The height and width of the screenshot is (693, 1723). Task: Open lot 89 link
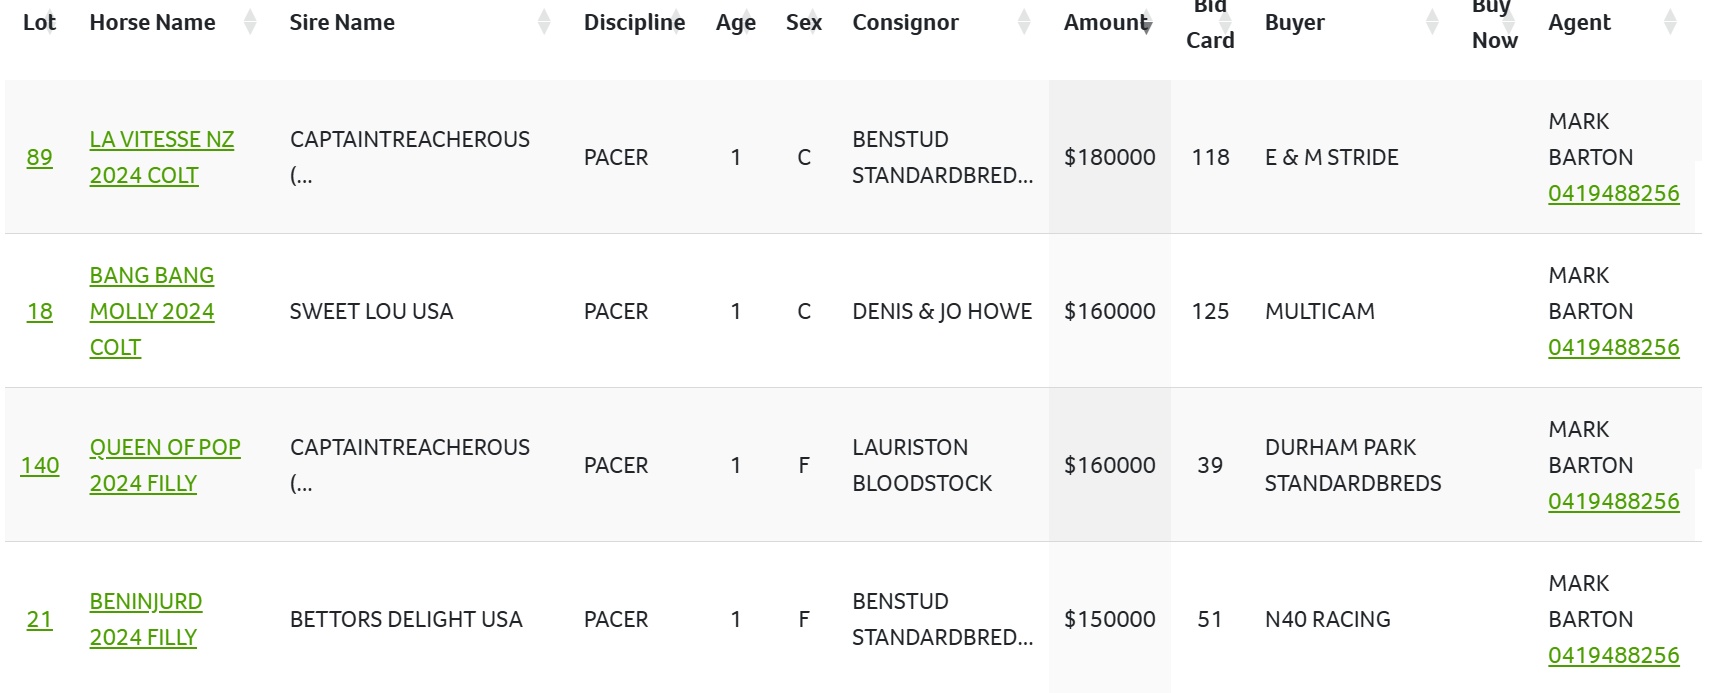(40, 158)
